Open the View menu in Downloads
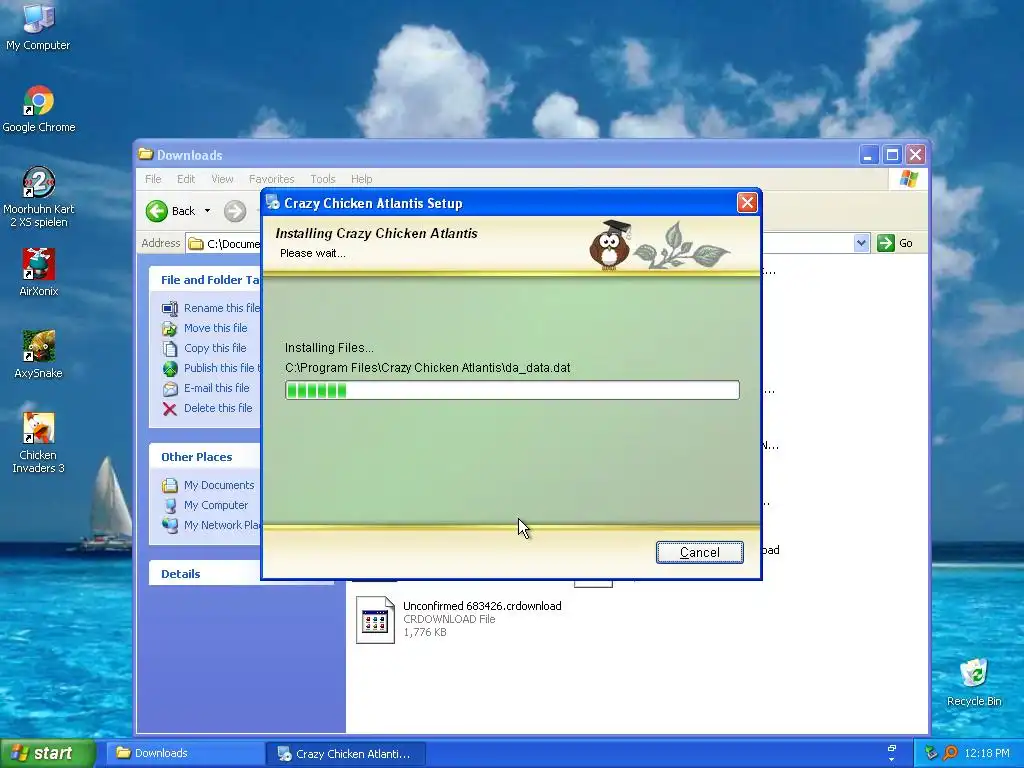The width and height of the screenshot is (1024, 768). pyautogui.click(x=222, y=179)
